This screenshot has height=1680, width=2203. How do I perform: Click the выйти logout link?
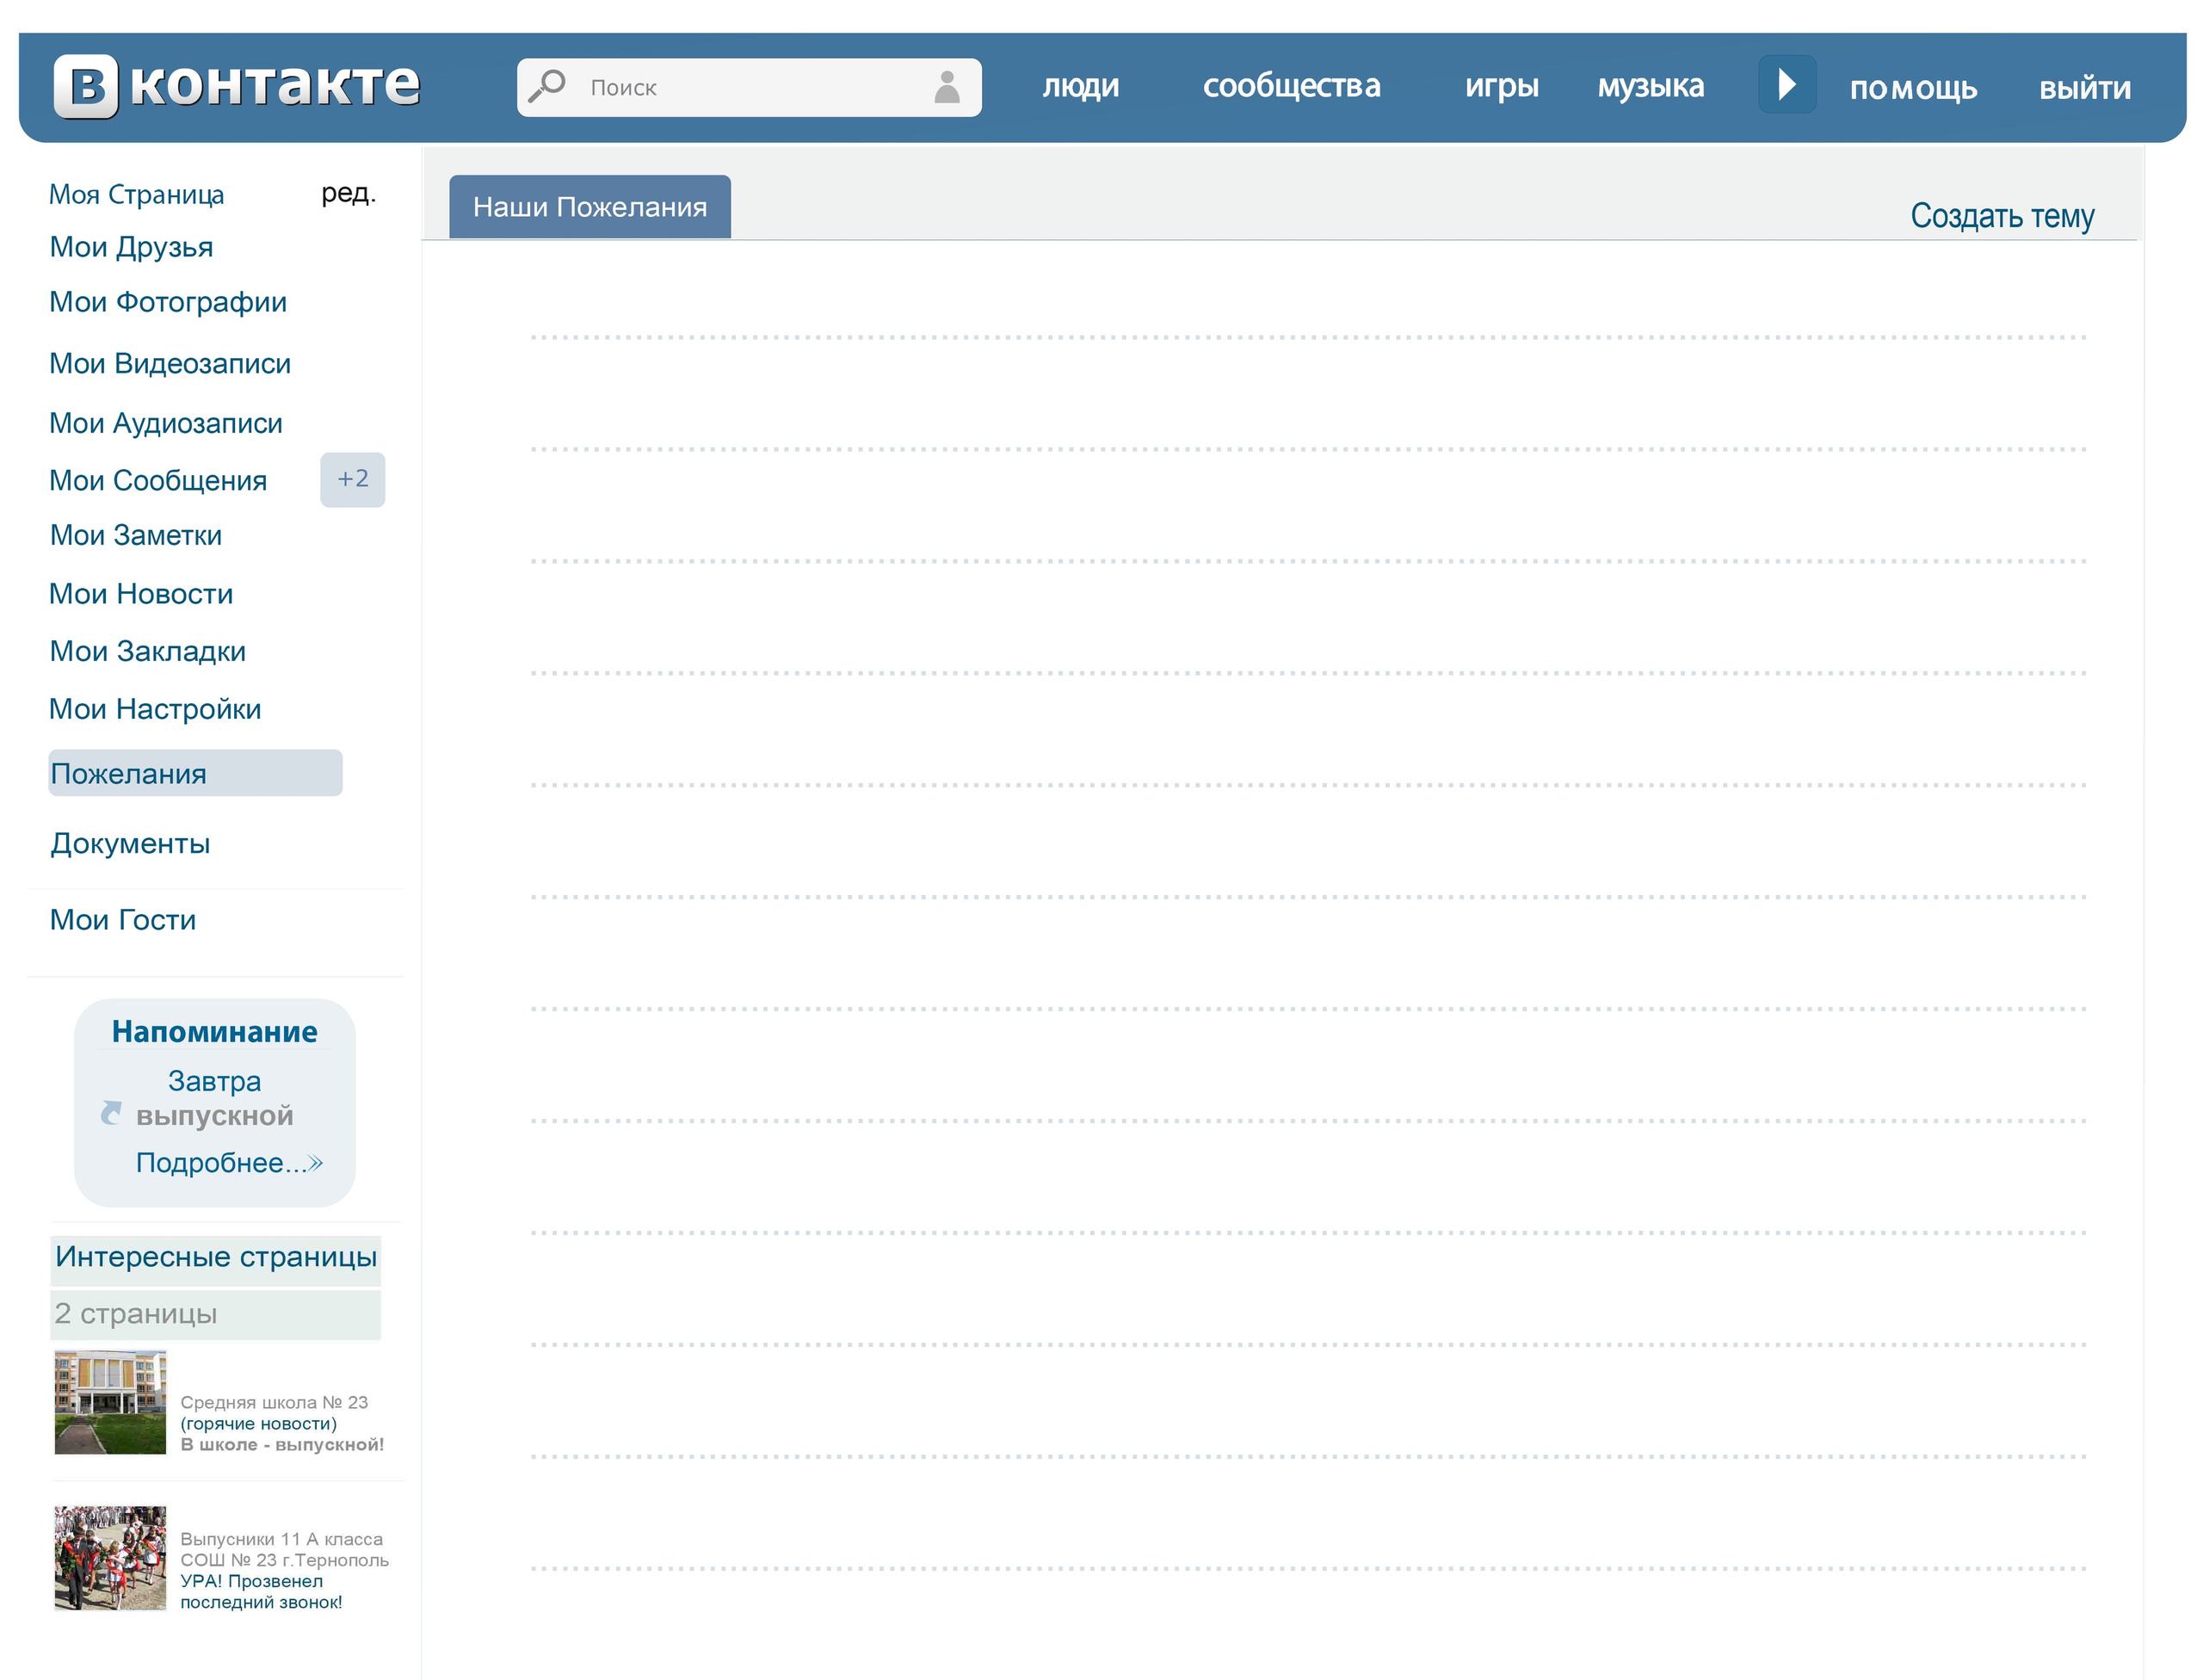pyautogui.click(x=2084, y=88)
